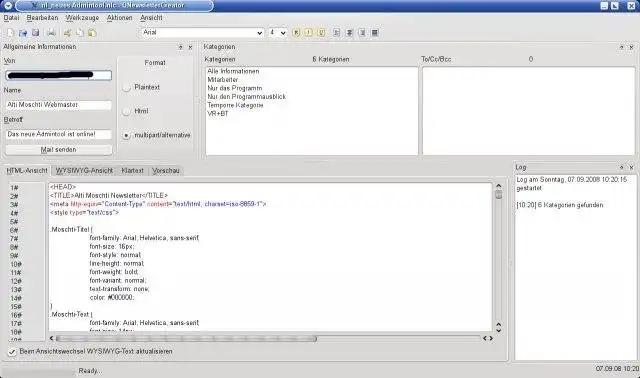Image resolution: width=640 pixels, height=378 pixels.
Task: Click the empty To/Cc/Bcc recipients list
Action: pos(529,111)
